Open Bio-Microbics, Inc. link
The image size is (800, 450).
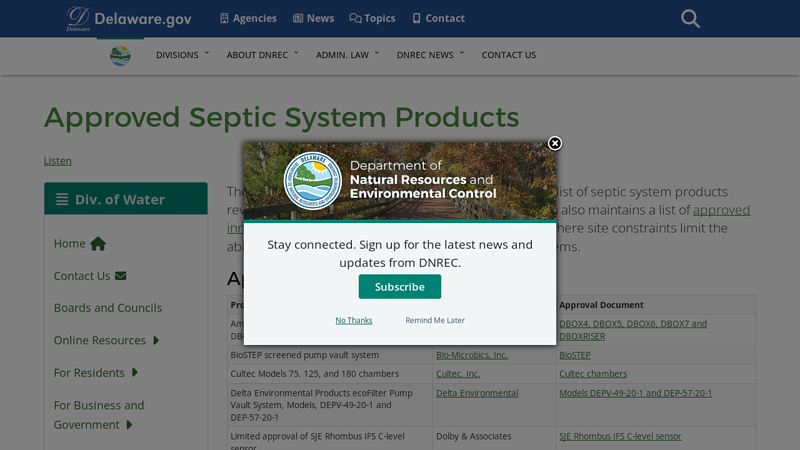point(471,355)
